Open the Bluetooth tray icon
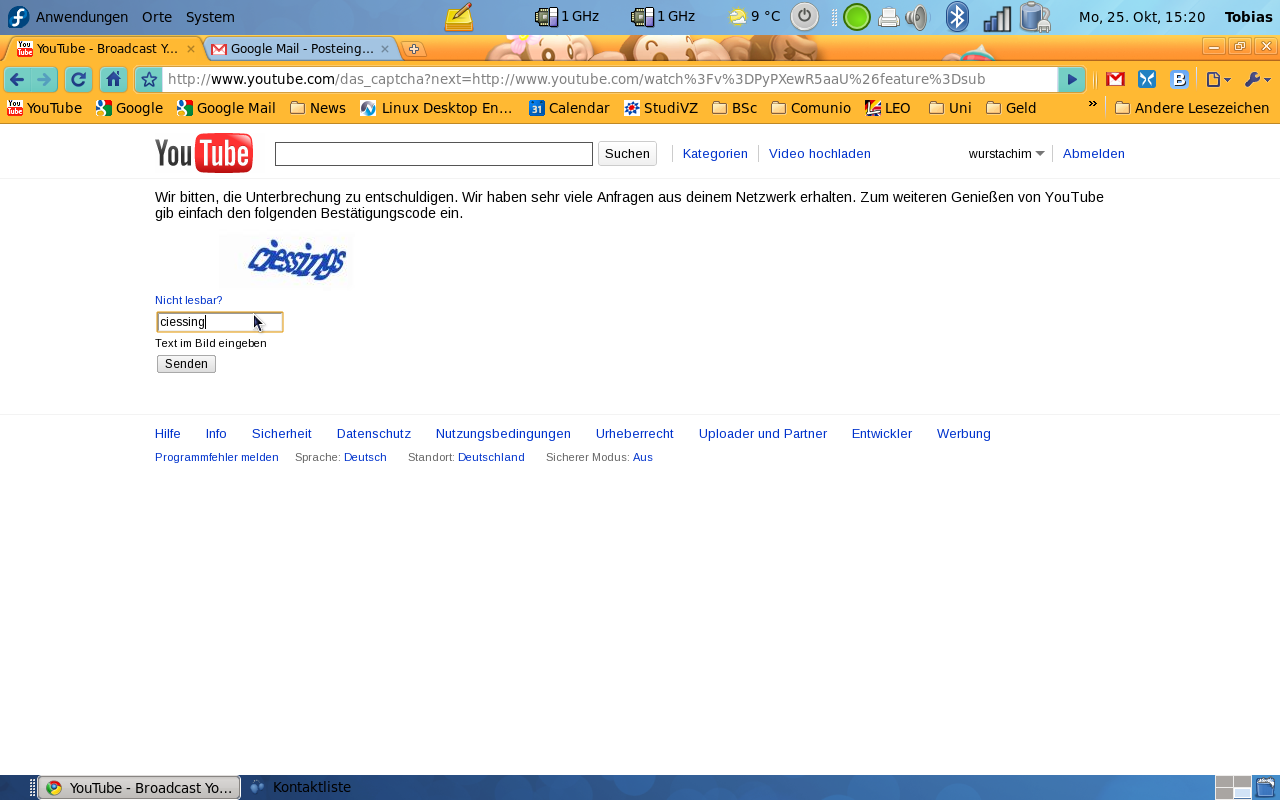Viewport: 1280px width, 800px height. [x=957, y=17]
